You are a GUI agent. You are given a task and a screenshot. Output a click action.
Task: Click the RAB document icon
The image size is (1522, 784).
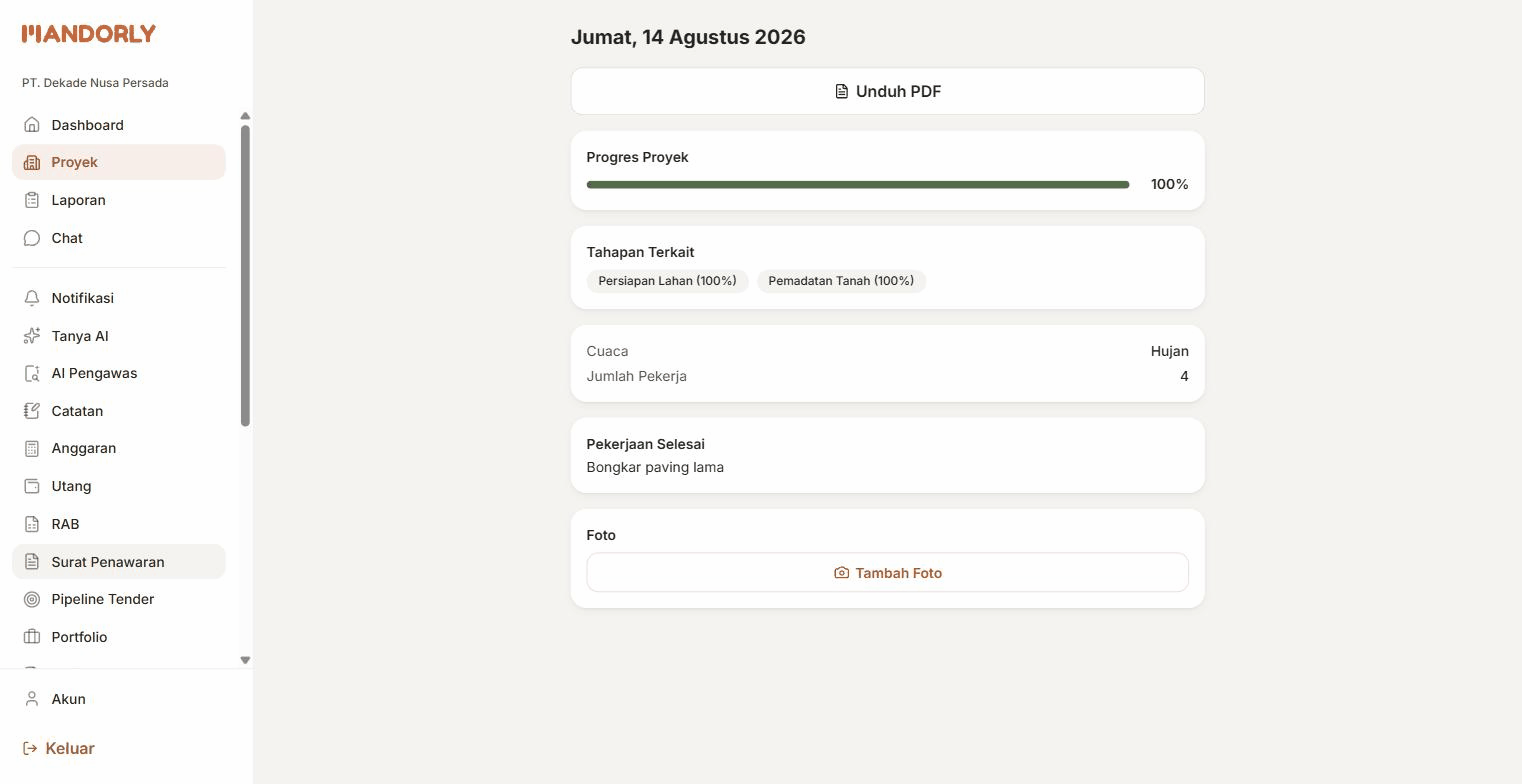[x=32, y=524]
